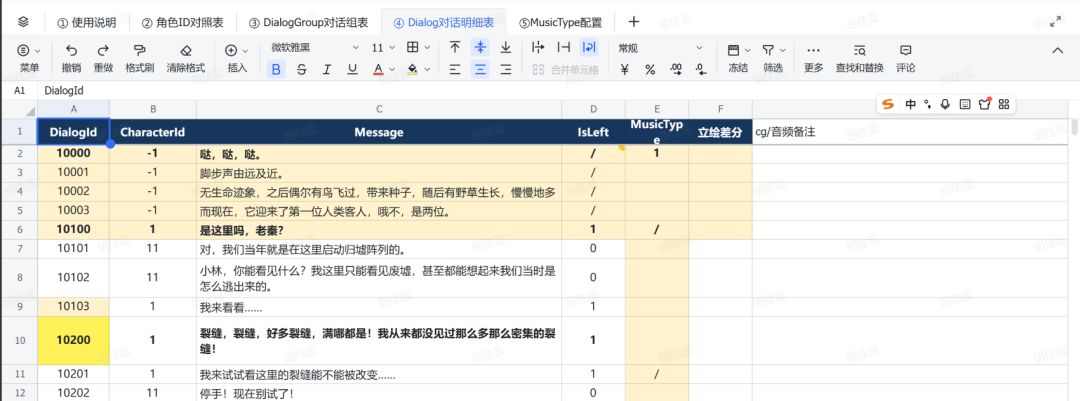
Task: Switch to ① 使用说明 tab
Action: [x=86, y=22]
